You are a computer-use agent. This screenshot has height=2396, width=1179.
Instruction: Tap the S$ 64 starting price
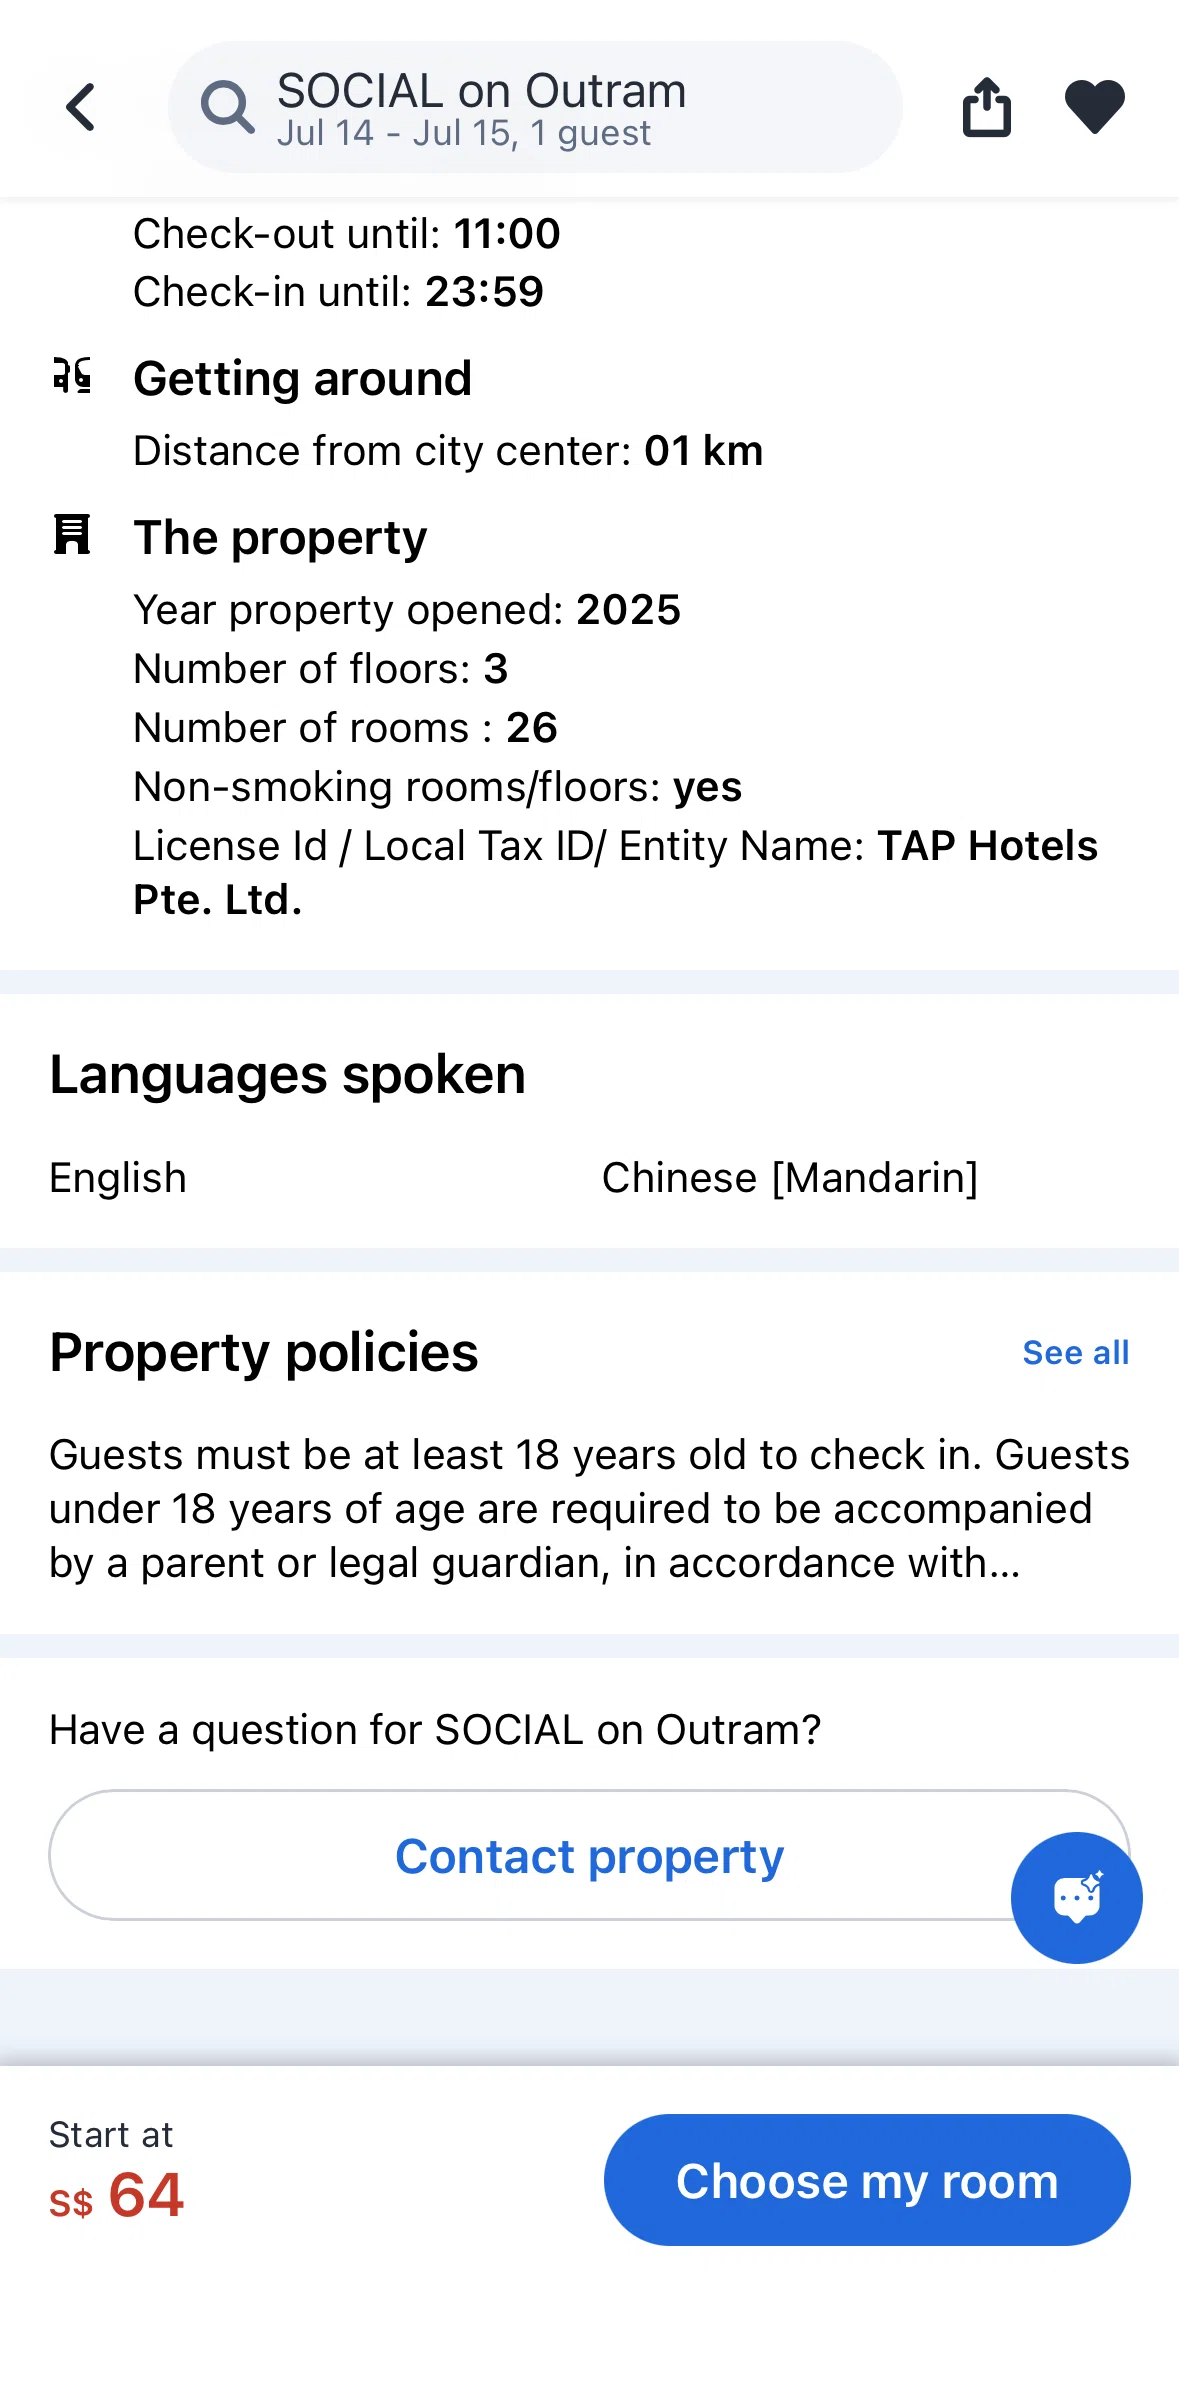coord(117,2196)
